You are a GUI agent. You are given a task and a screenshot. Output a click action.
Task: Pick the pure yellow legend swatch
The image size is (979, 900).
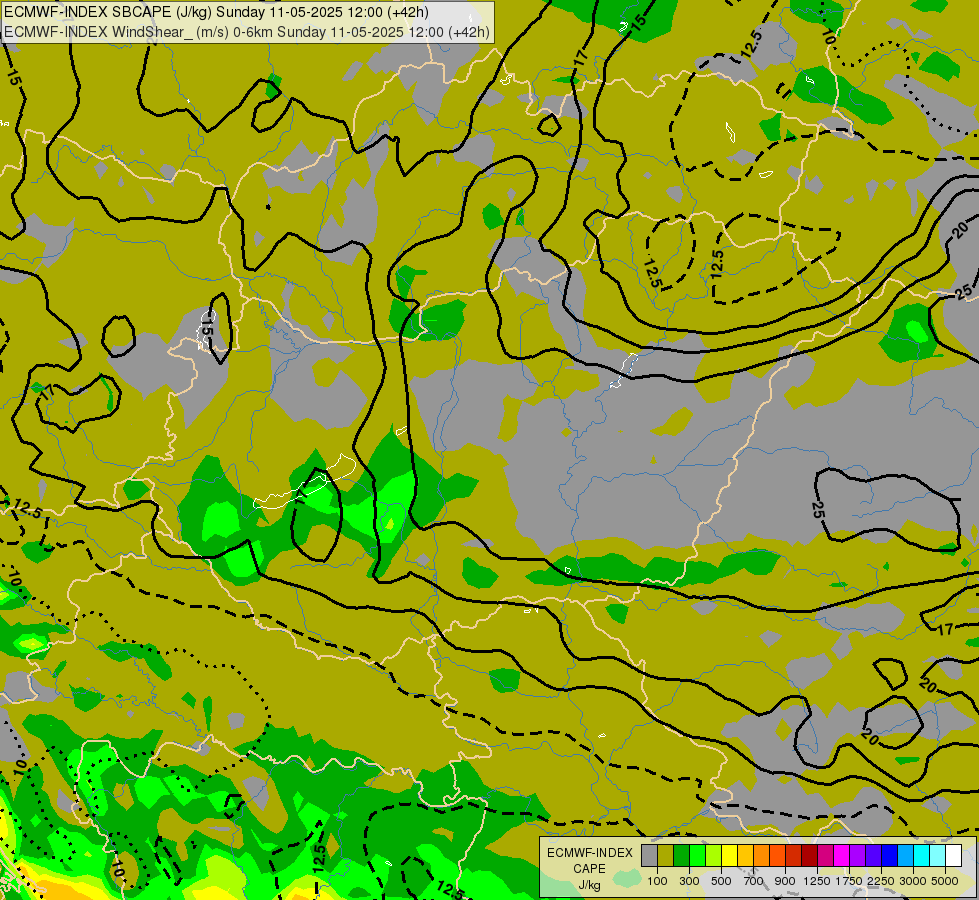(x=730, y=856)
